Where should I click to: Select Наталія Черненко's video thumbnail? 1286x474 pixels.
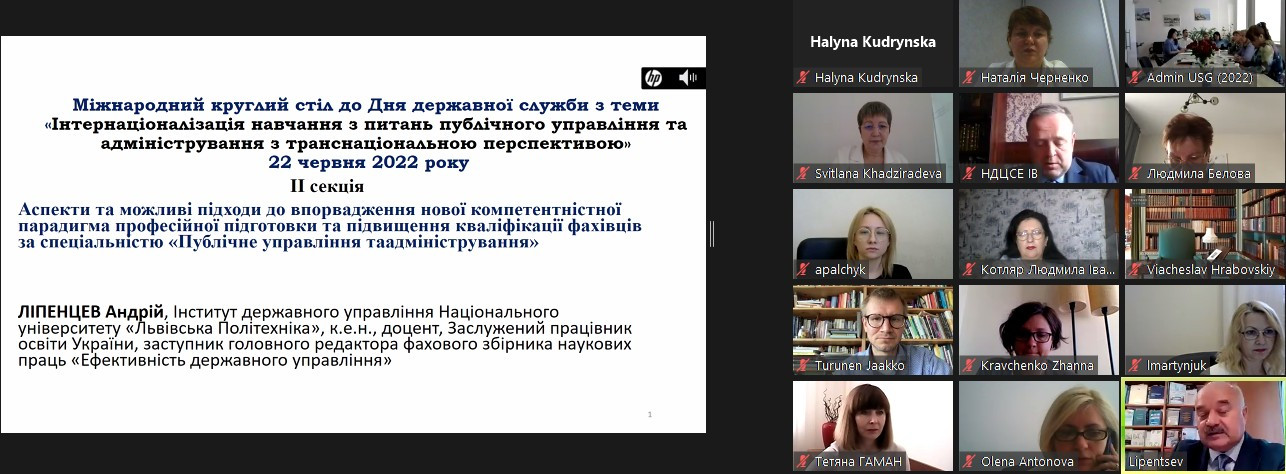1039,43
